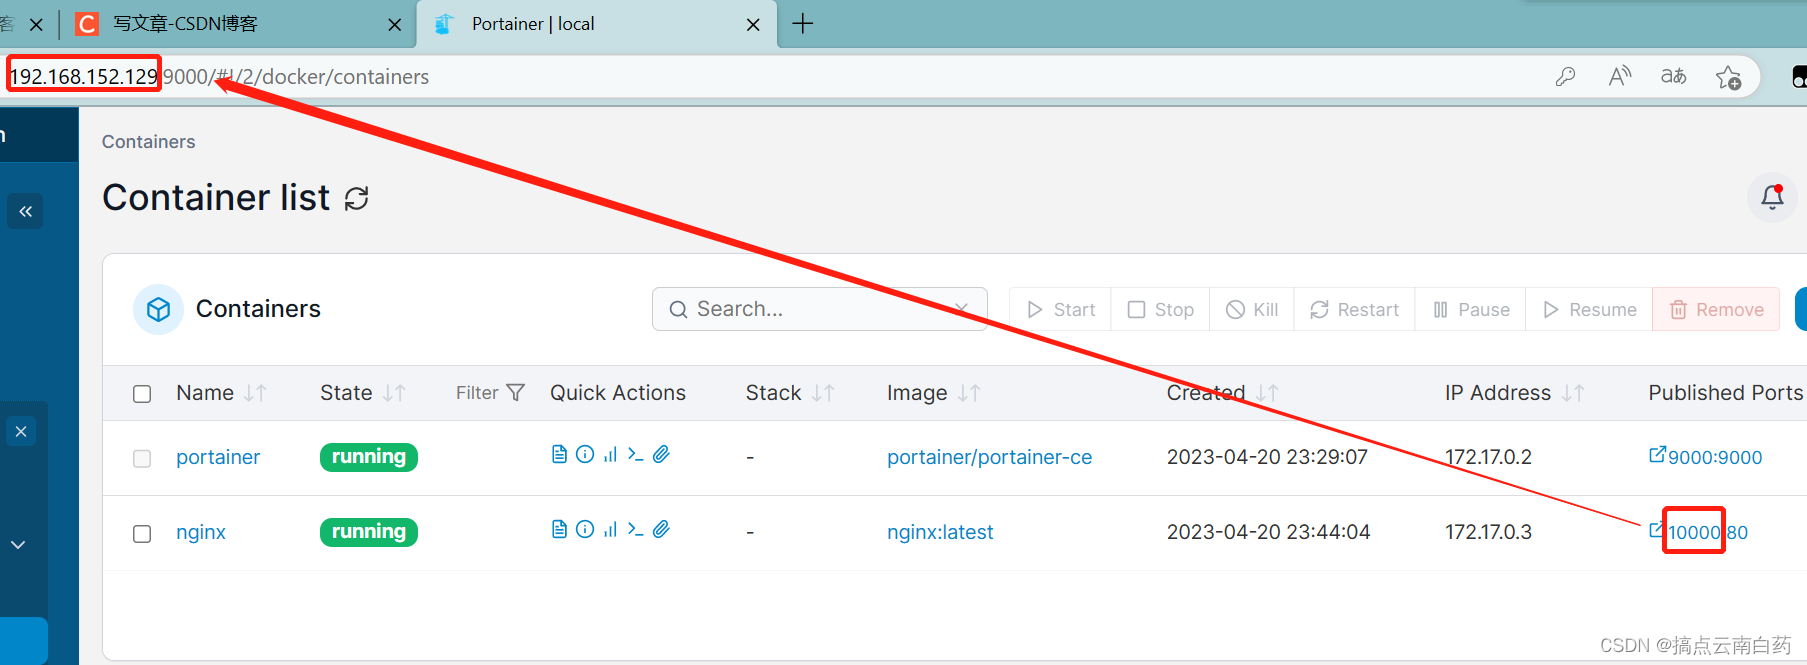Close the Portainer | local tab
Viewport: 1807px width, 665px height.
[753, 25]
